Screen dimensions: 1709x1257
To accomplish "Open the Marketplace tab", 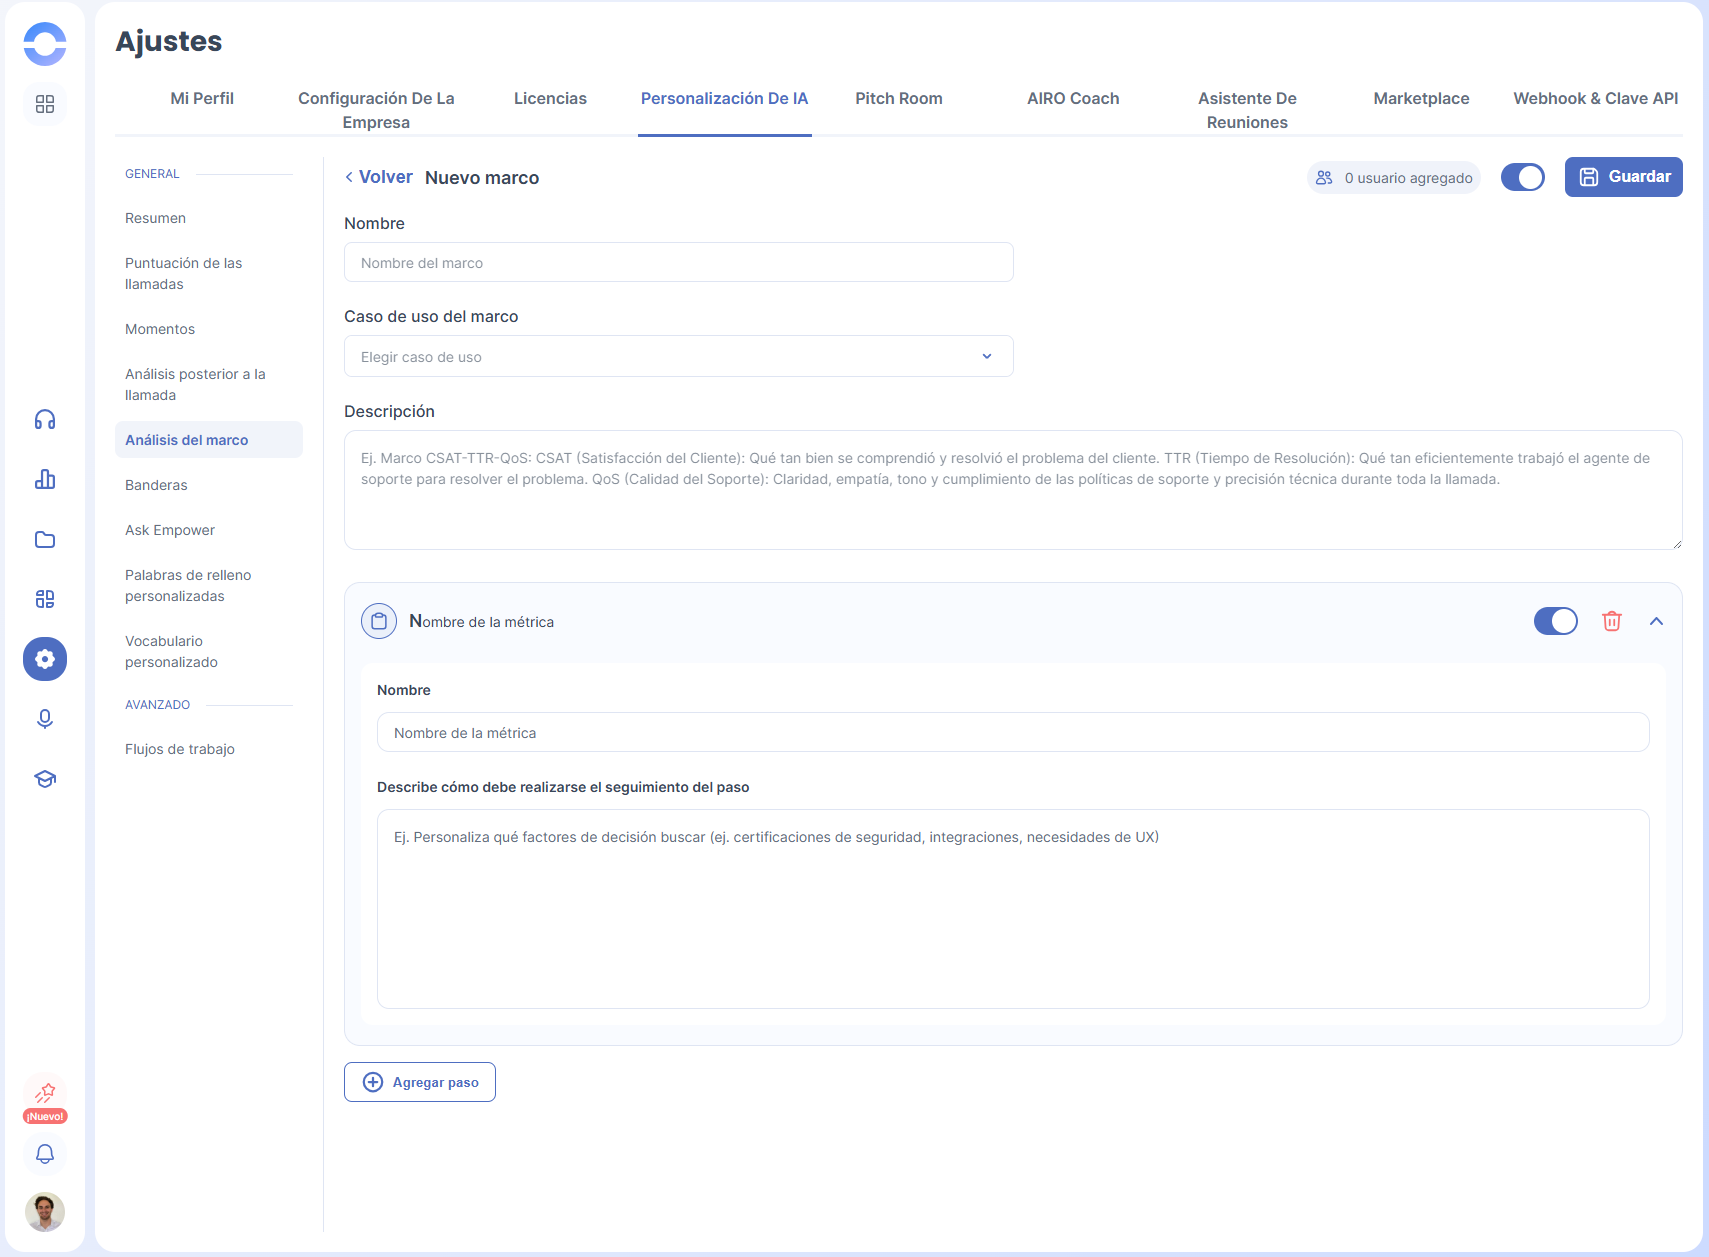I will (1420, 99).
